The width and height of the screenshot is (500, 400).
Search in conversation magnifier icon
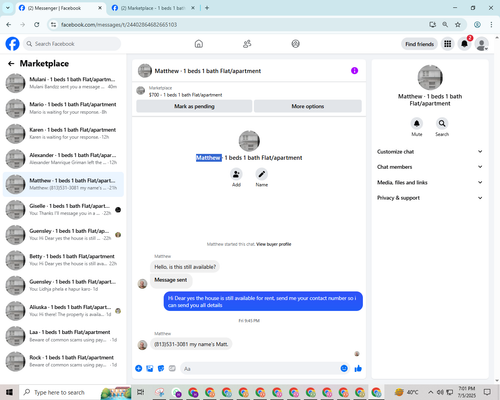pyautogui.click(x=442, y=123)
